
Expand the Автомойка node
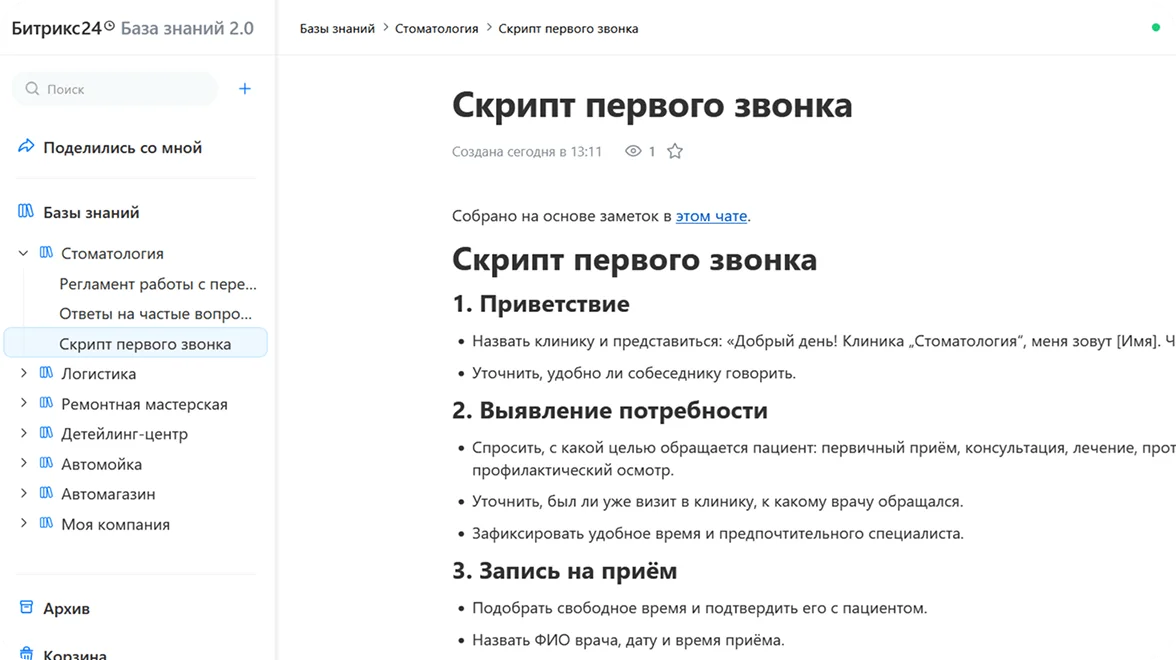tap(23, 463)
